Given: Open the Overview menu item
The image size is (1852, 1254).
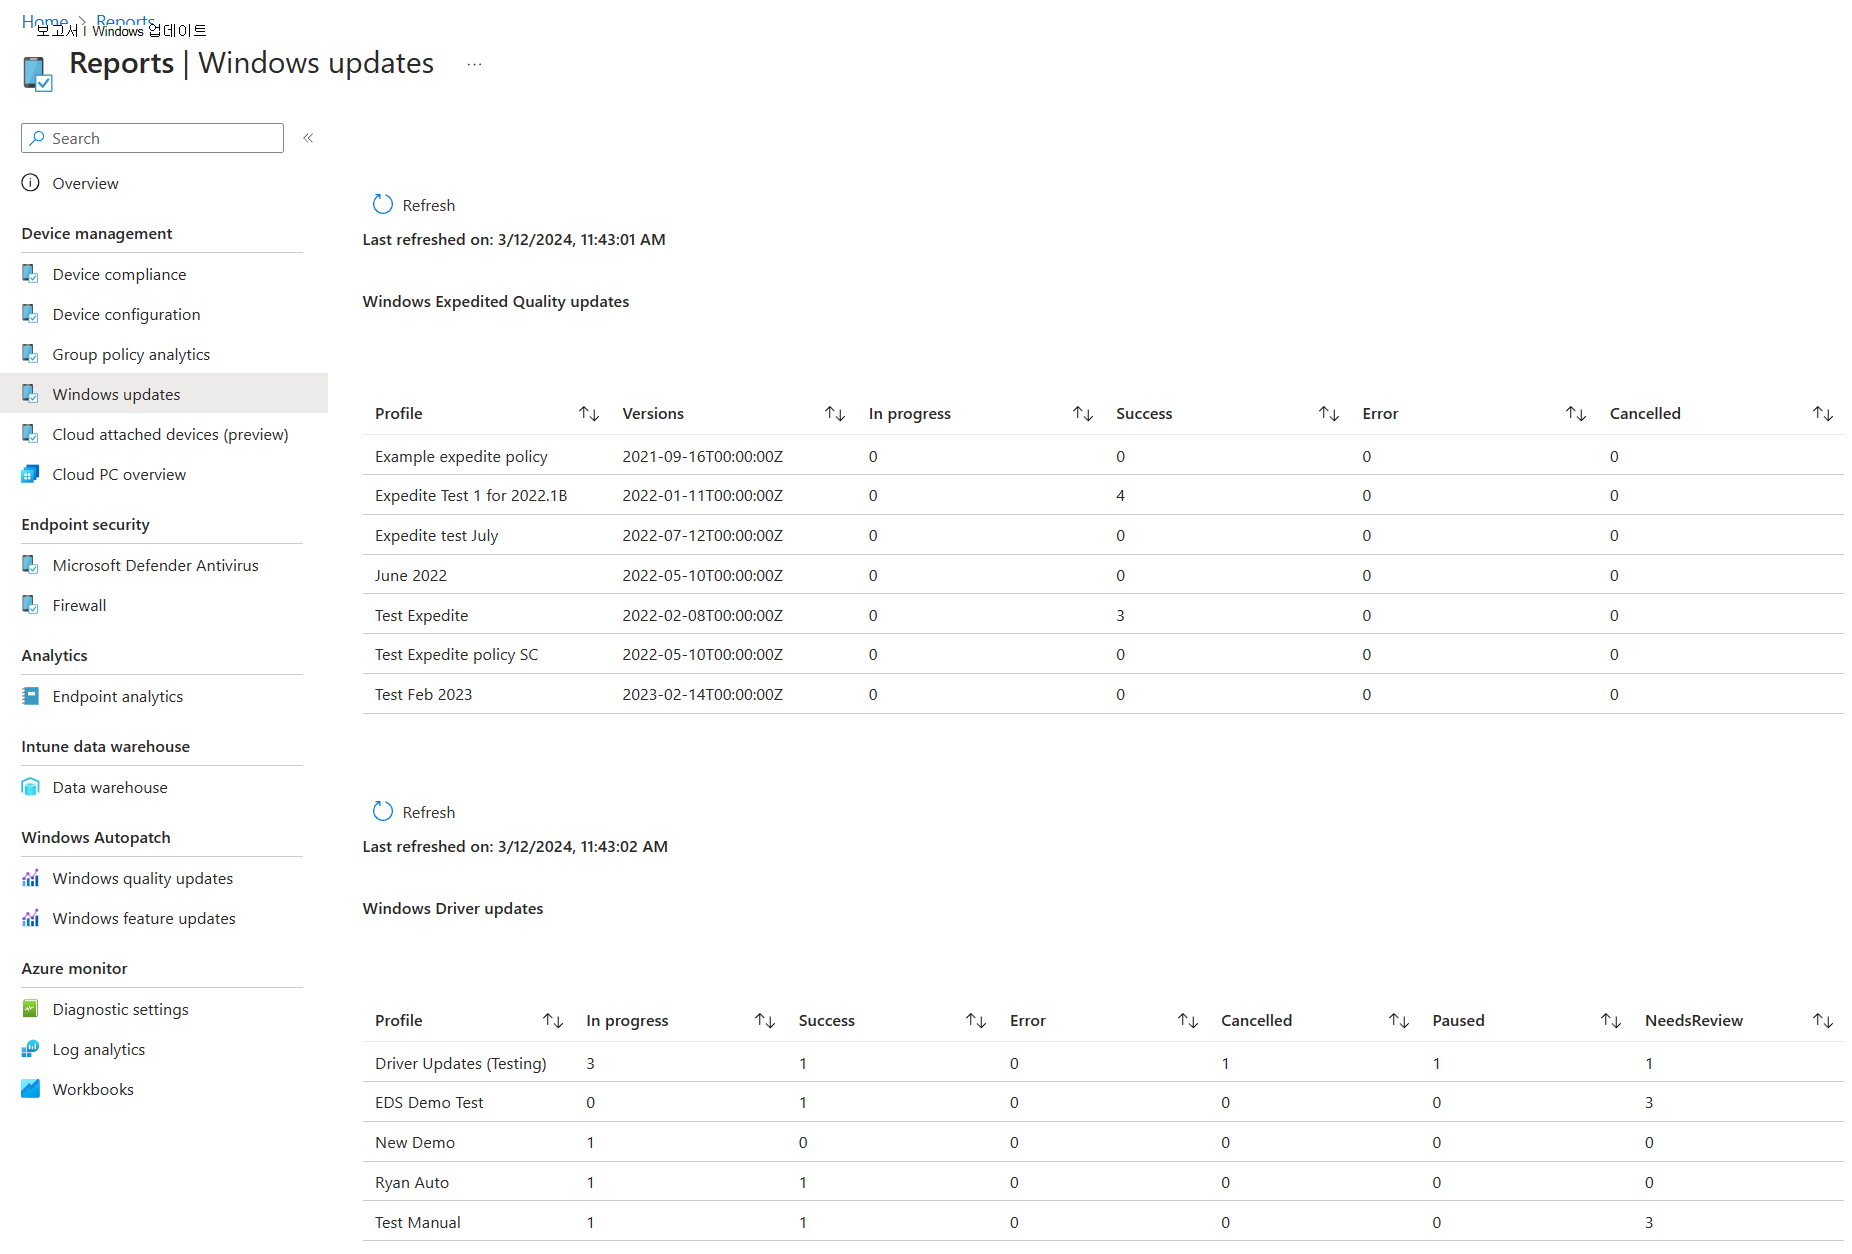Looking at the screenshot, I should [85, 183].
